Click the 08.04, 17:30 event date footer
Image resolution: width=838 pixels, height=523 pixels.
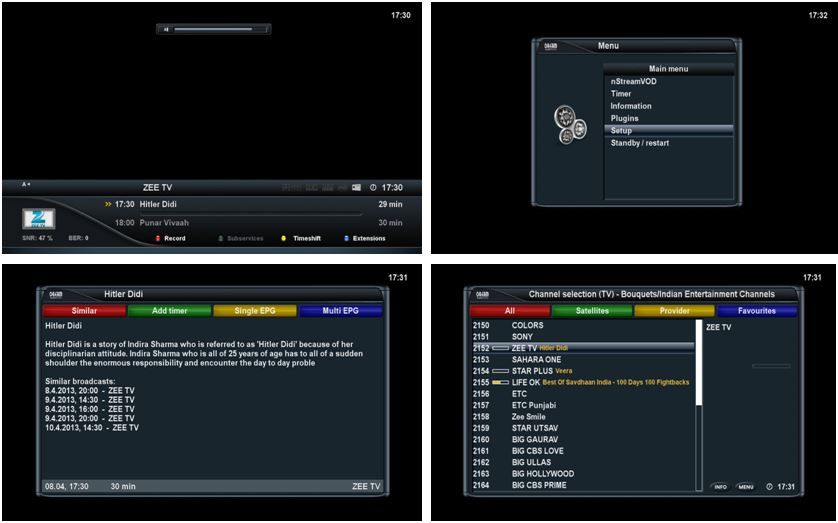[x=67, y=487]
